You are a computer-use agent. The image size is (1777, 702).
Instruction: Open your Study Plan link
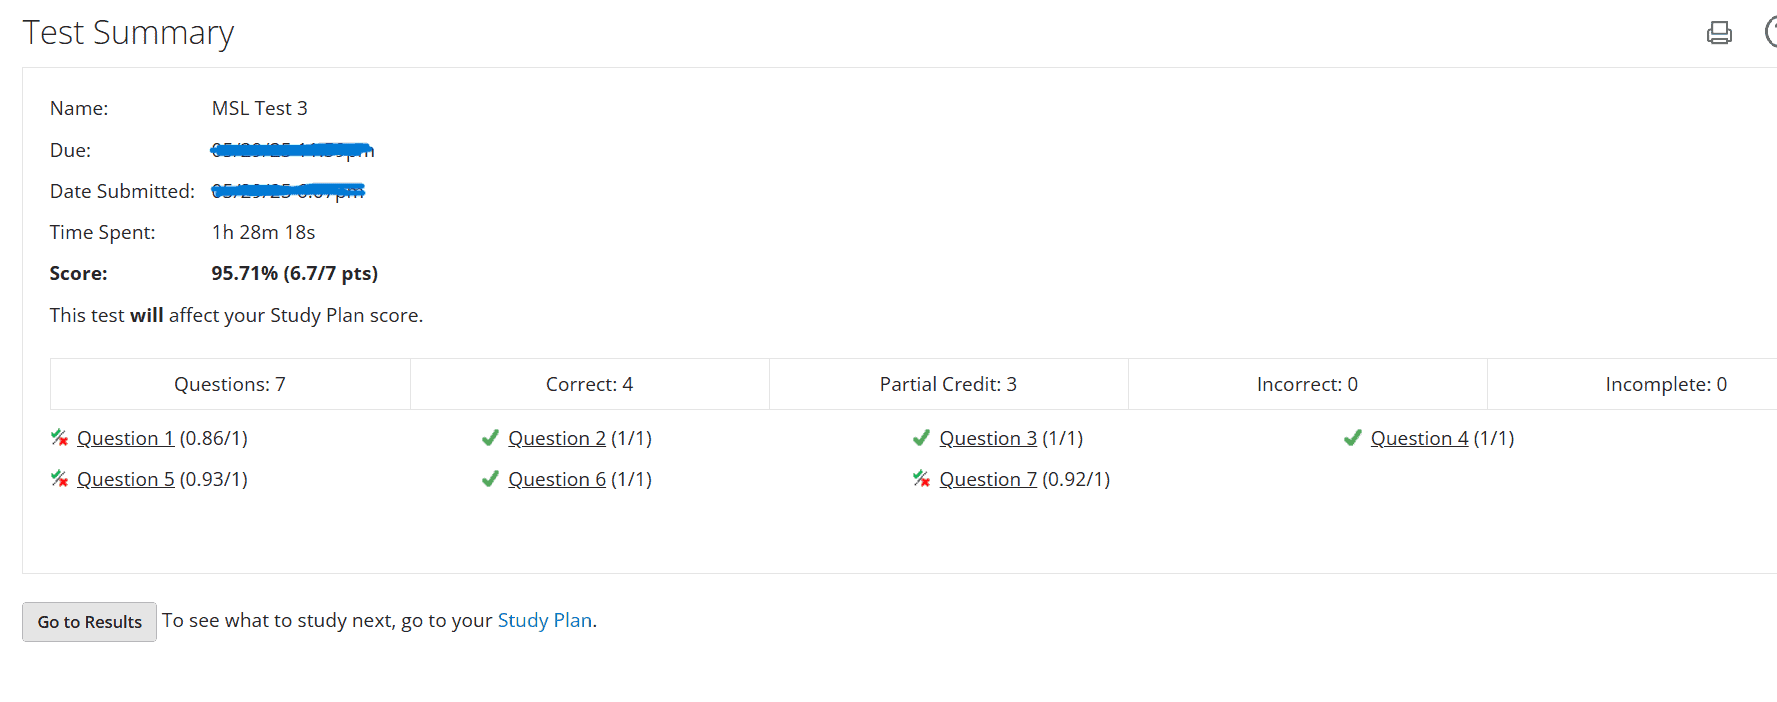pos(545,620)
